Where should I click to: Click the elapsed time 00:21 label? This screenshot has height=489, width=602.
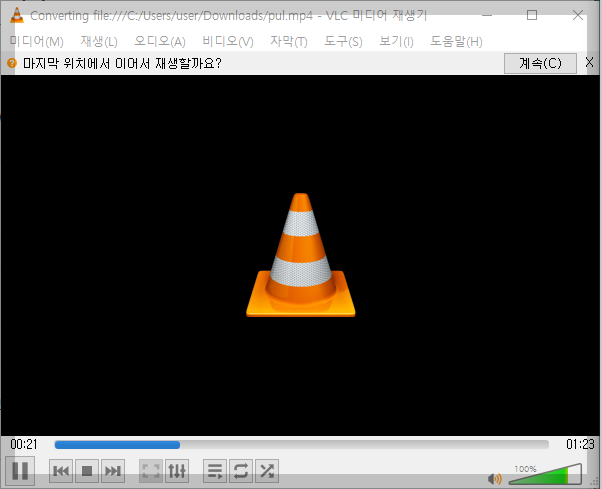click(x=24, y=444)
